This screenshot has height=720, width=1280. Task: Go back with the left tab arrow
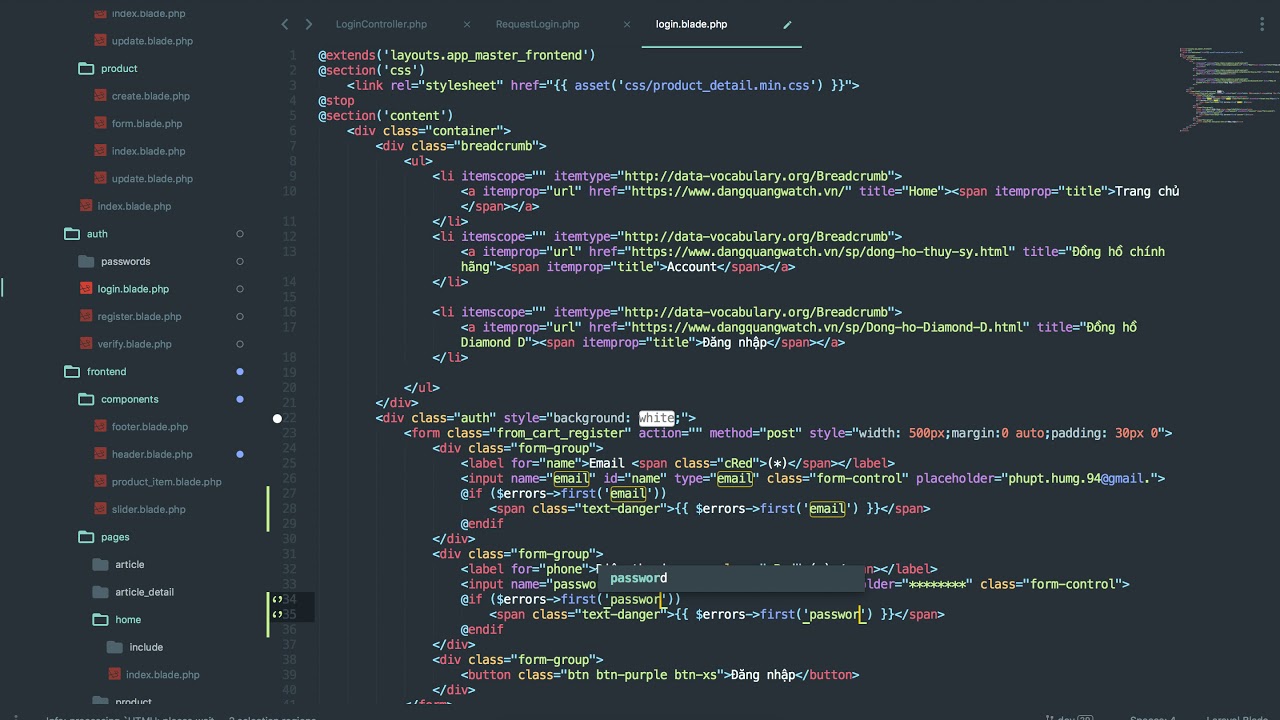coord(285,24)
